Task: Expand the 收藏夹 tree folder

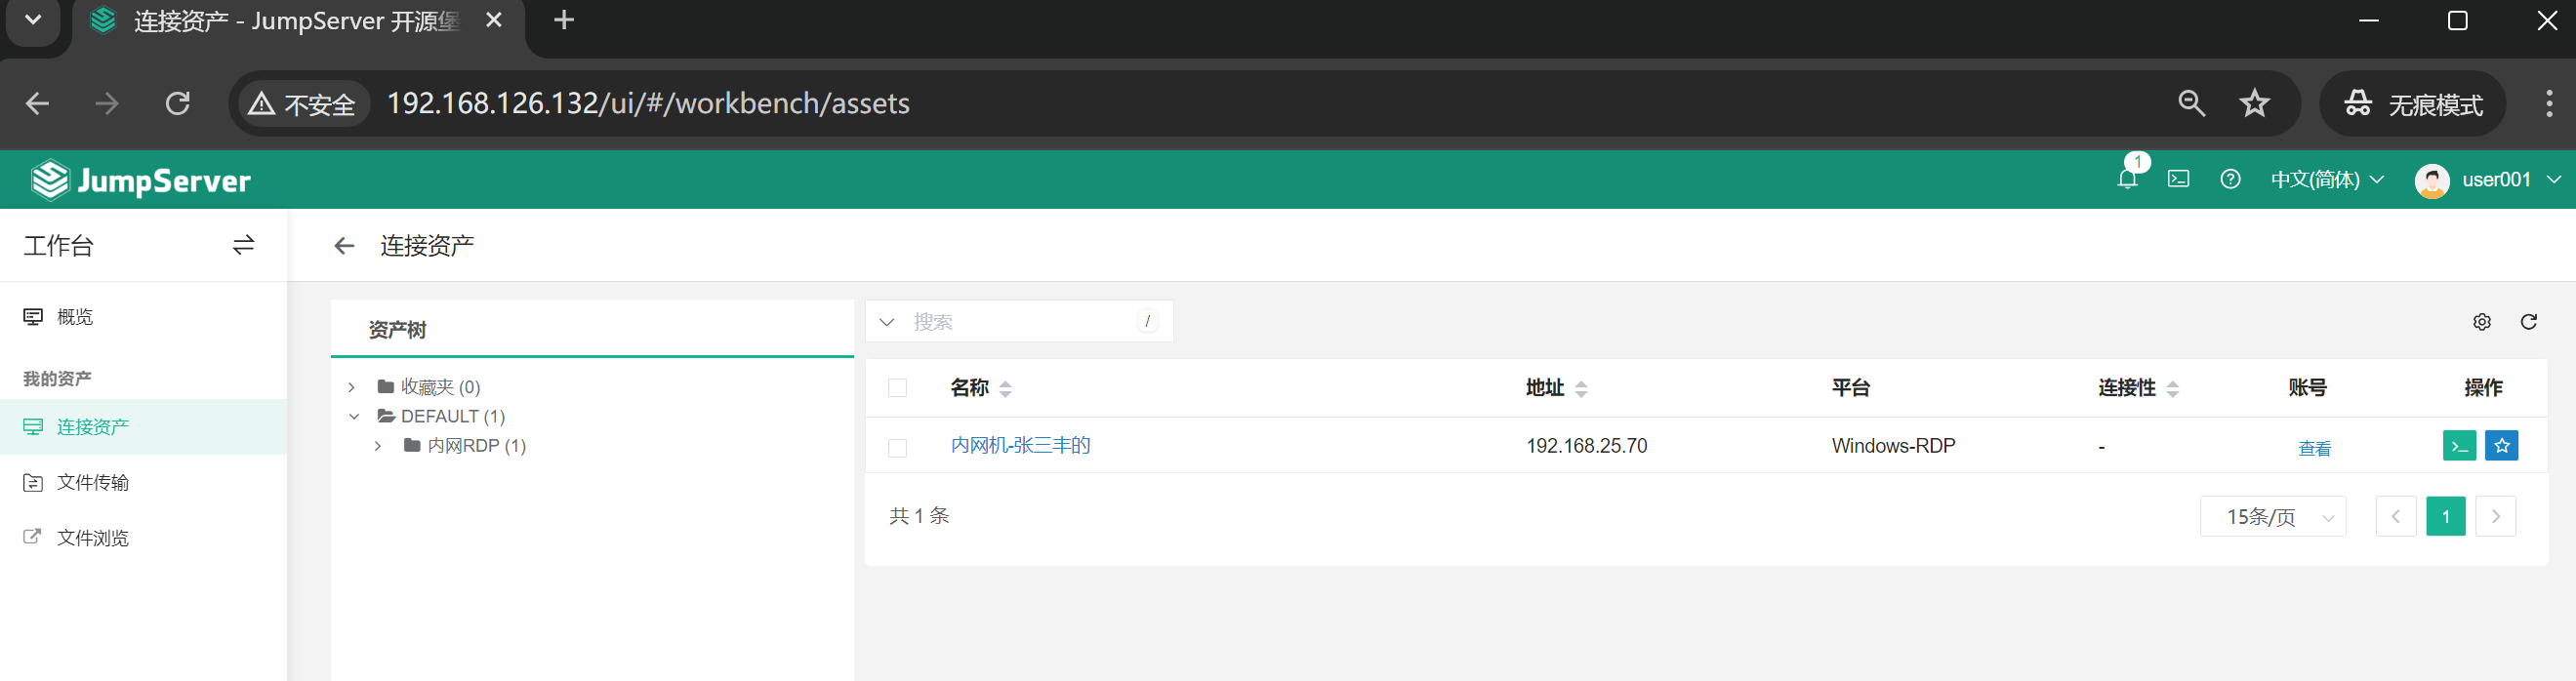Action: (x=352, y=387)
